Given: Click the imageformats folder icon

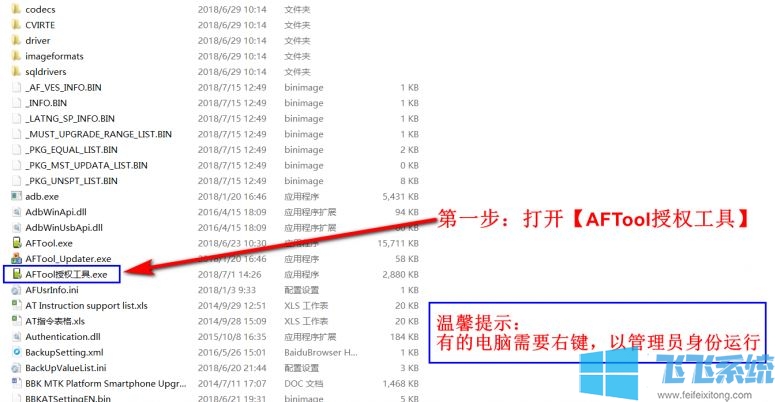Looking at the screenshot, I should [x=16, y=56].
